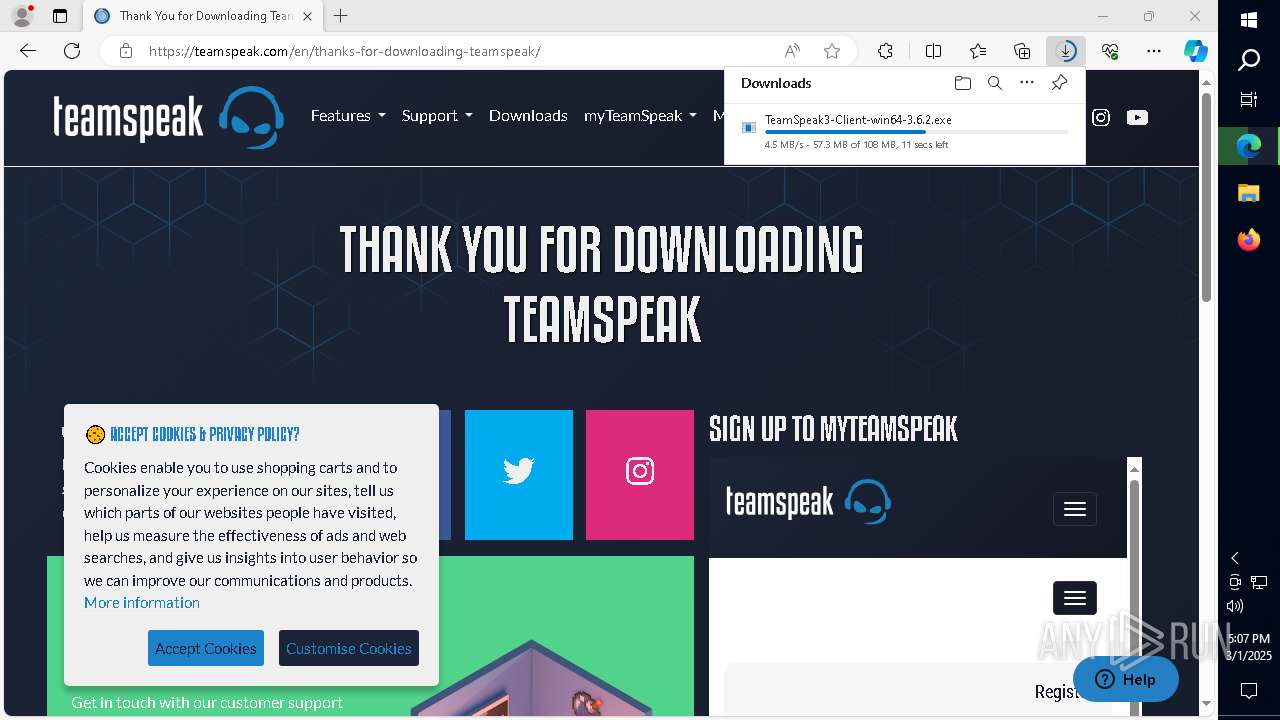1280x720 pixels.
Task: Show hidden tray icons chevron
Action: click(1235, 558)
